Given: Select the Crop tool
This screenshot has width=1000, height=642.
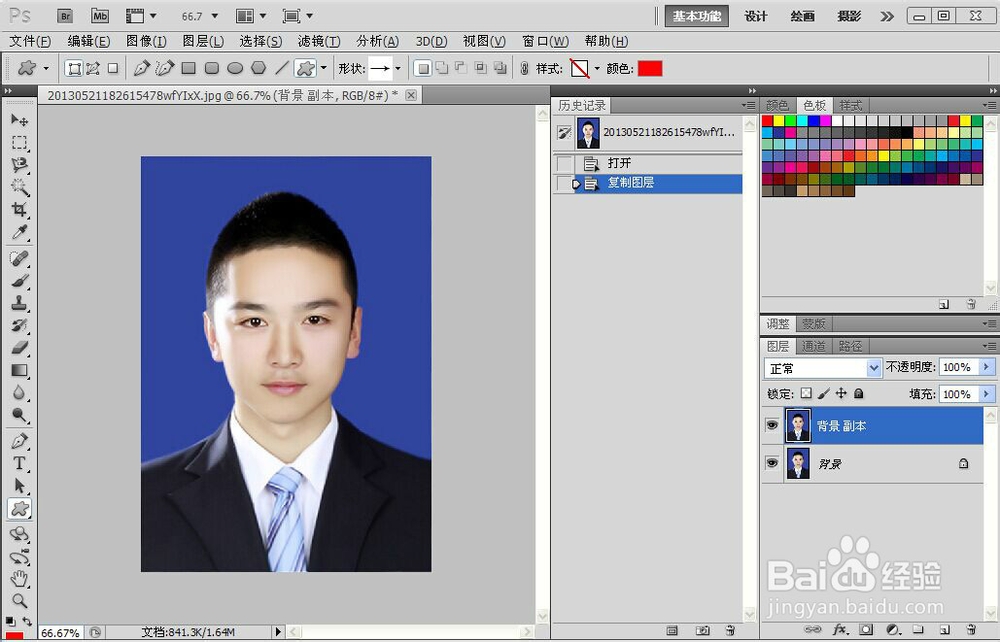Looking at the screenshot, I should coord(19,210).
